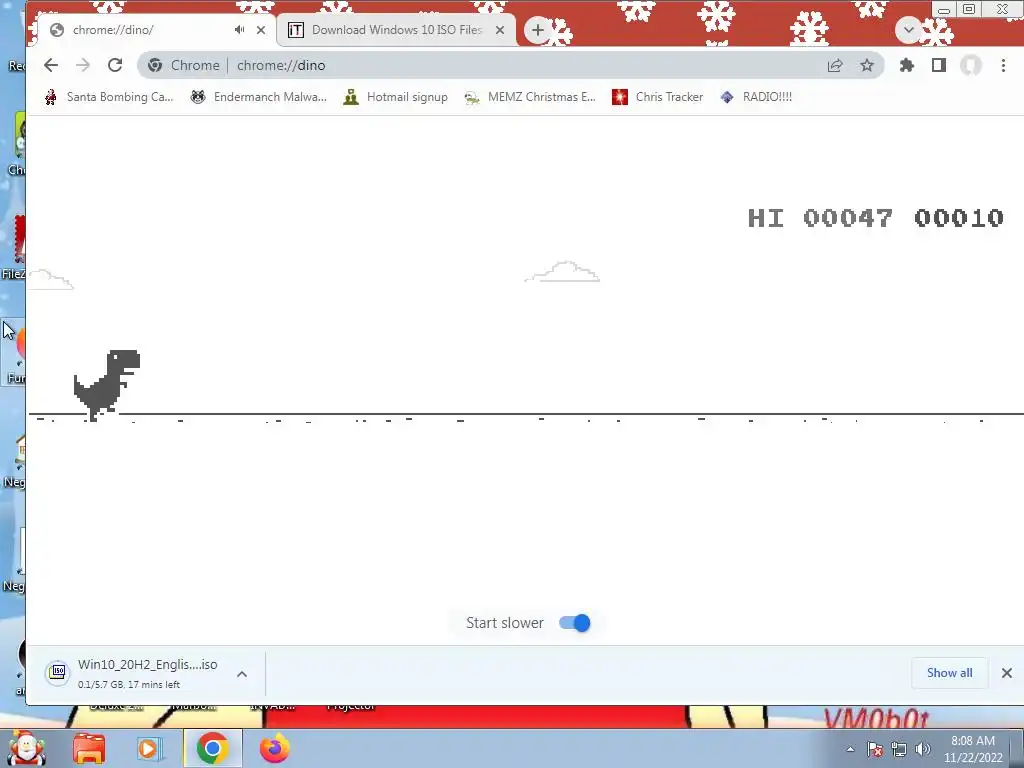Click the Action Center flag tray icon

(875, 749)
